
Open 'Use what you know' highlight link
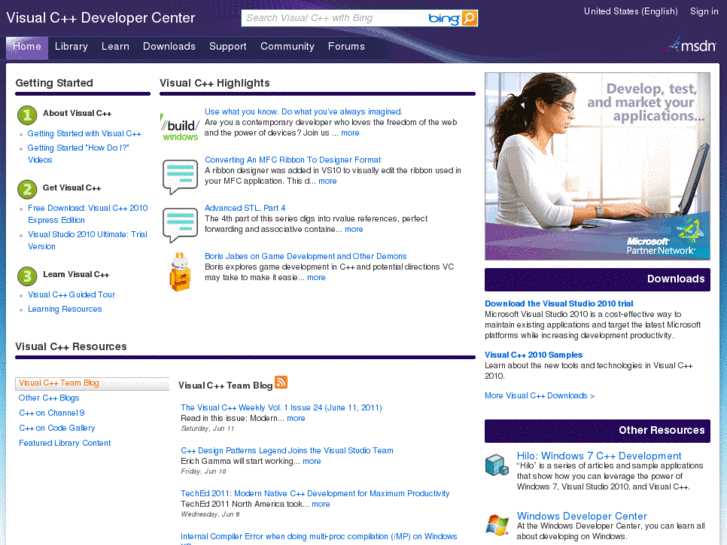[303, 112]
